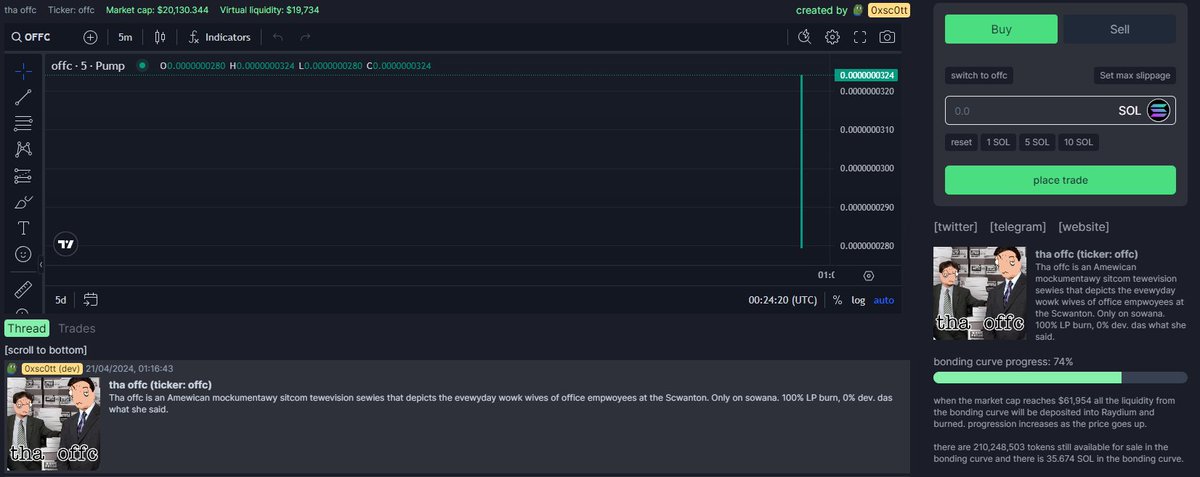Add a compare symbol with plus icon

coord(90,37)
